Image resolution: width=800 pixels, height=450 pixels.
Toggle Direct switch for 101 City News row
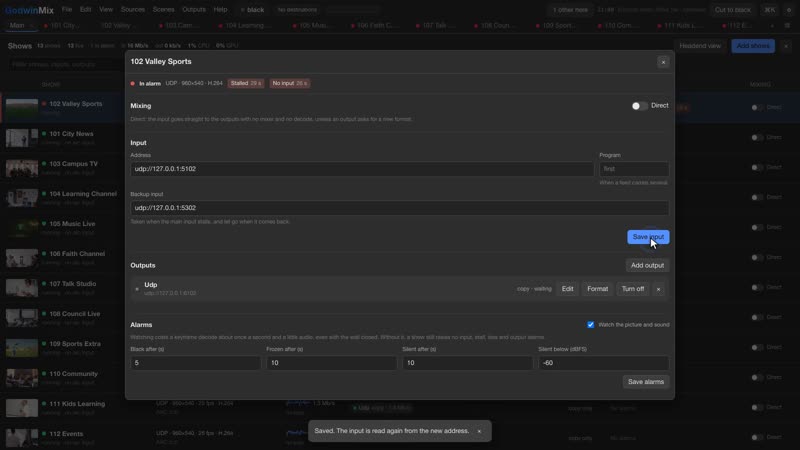[757, 137]
